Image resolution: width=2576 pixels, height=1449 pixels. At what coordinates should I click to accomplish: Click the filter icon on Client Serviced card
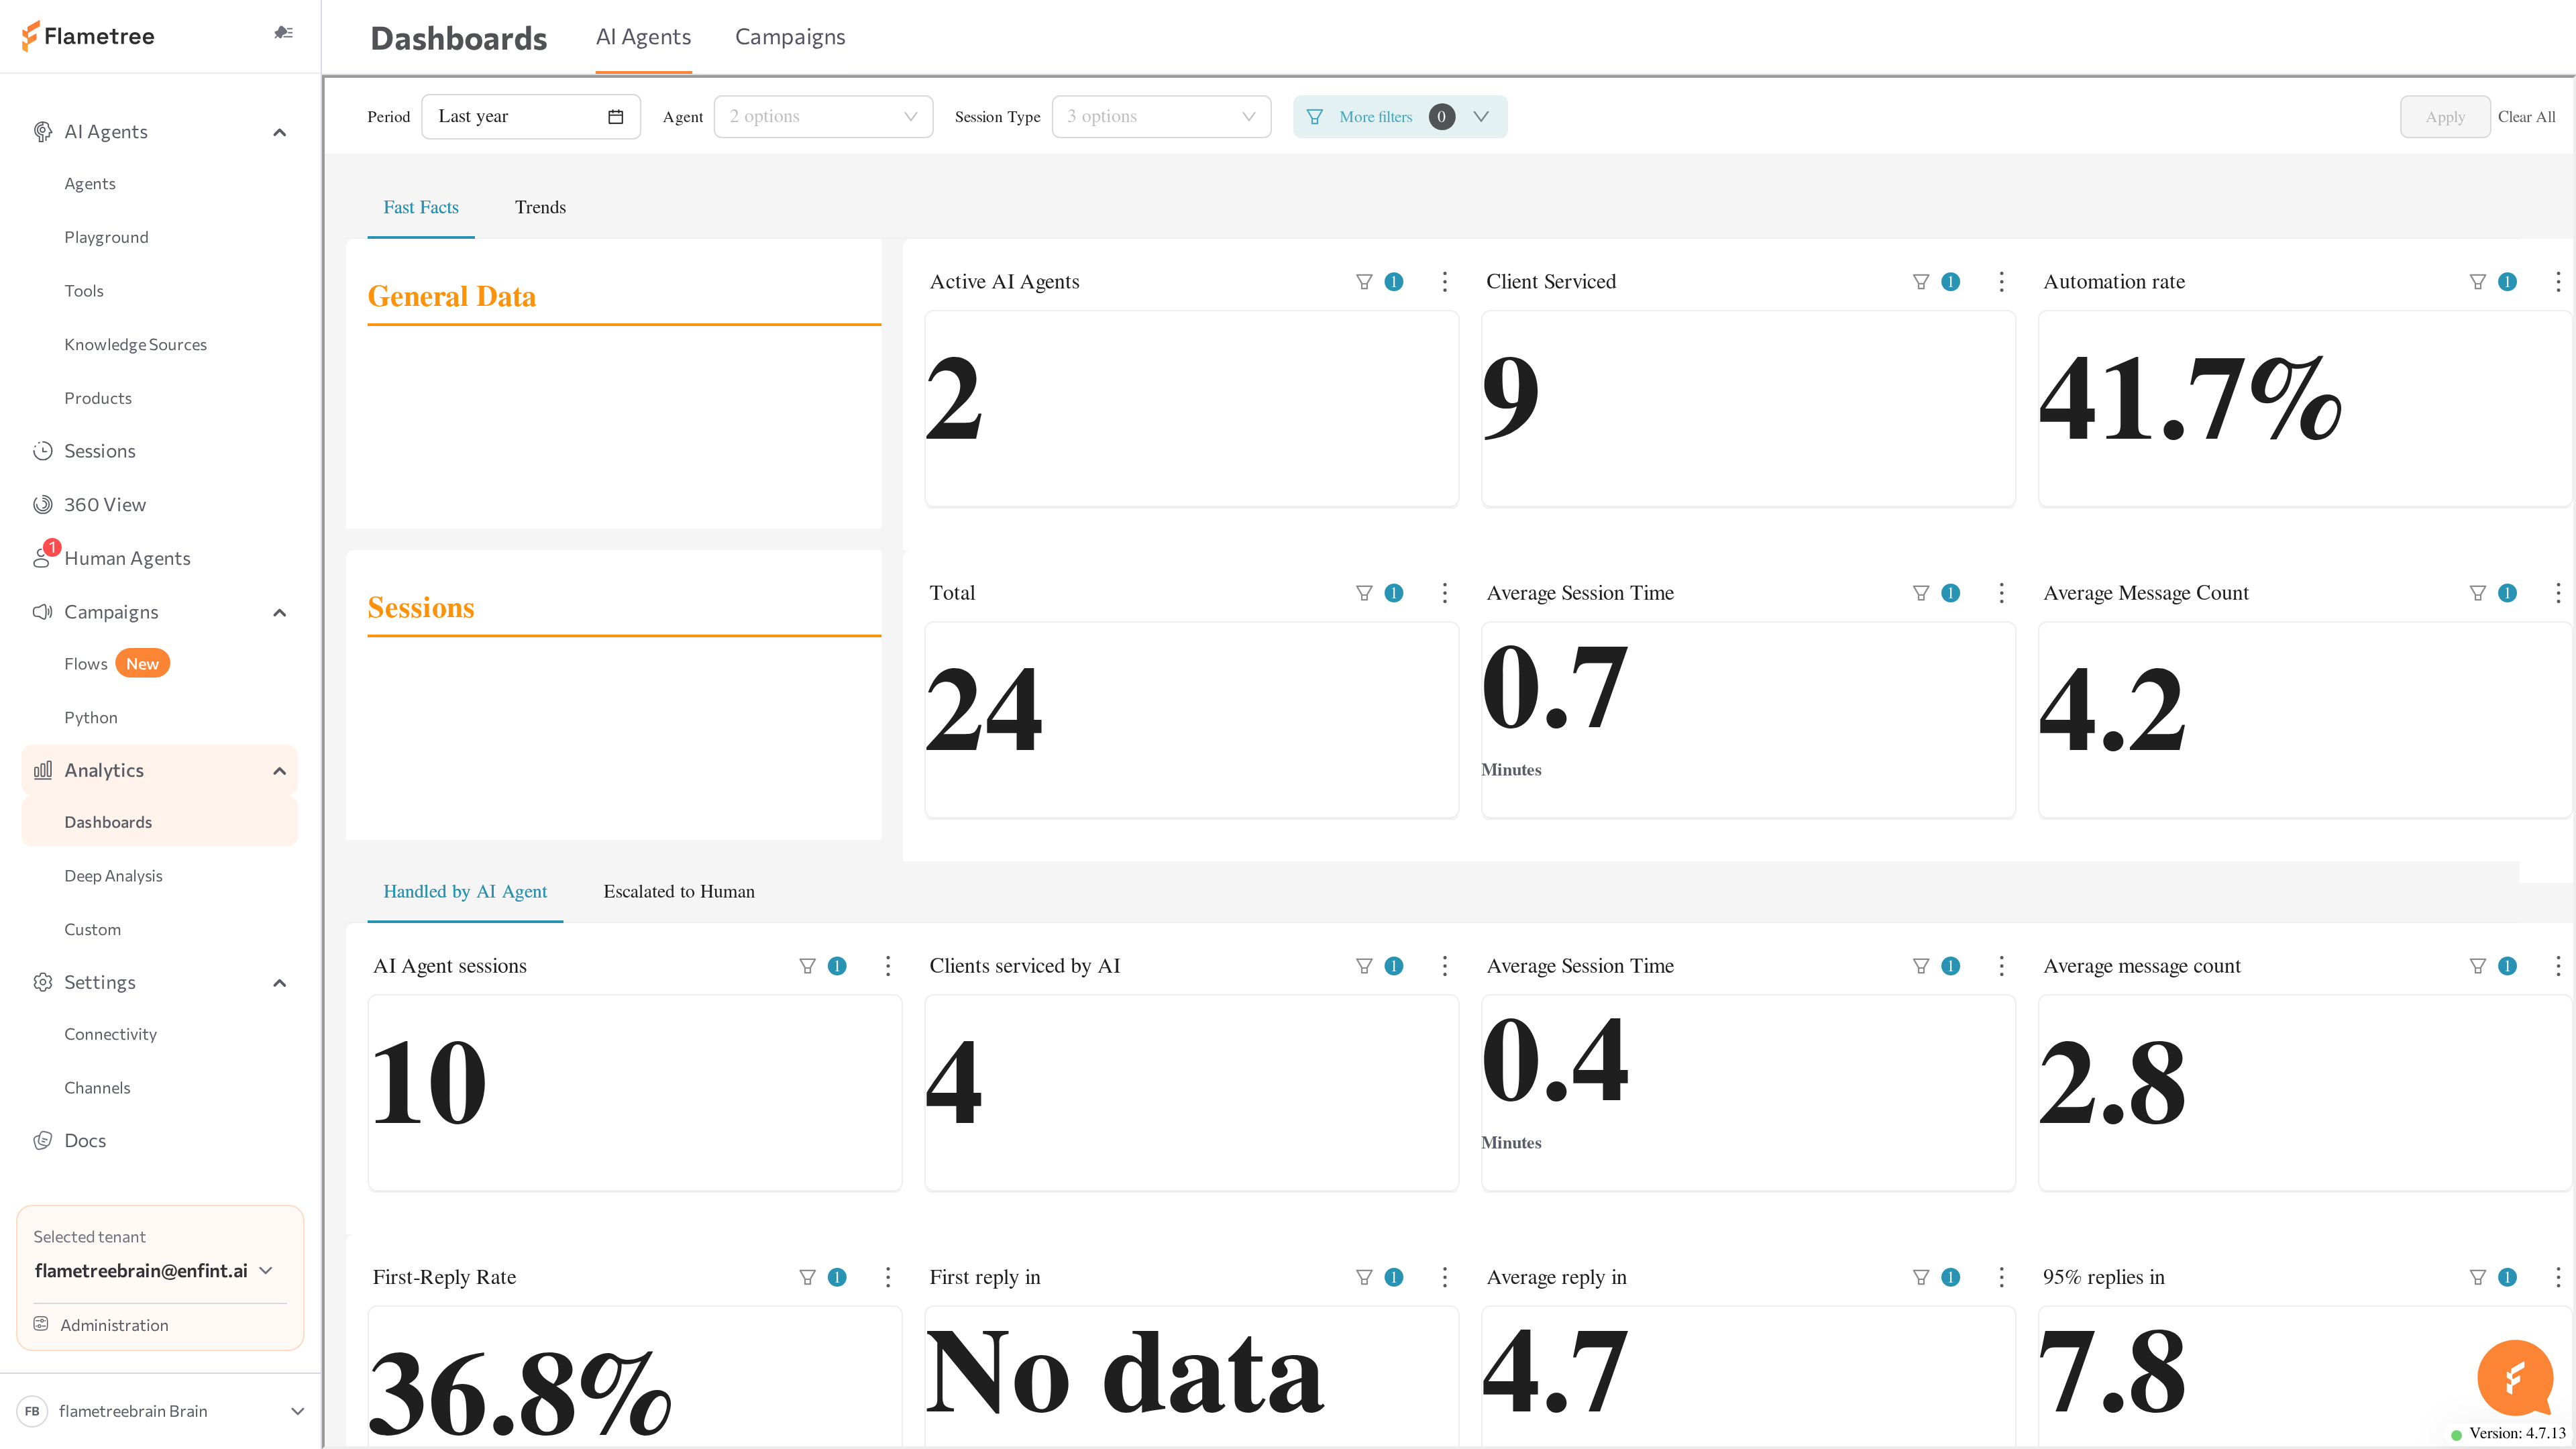(x=1921, y=282)
